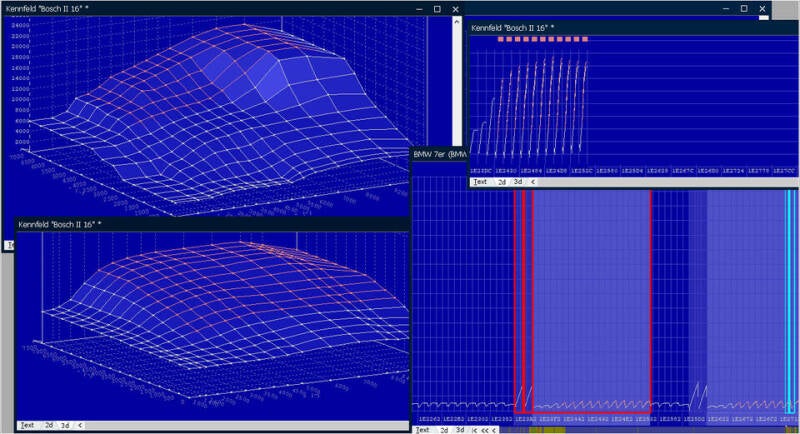This screenshot has height=434, width=800.
Task: Click the < arrow in top-right Kennfeld tab bar
Action: point(533,182)
